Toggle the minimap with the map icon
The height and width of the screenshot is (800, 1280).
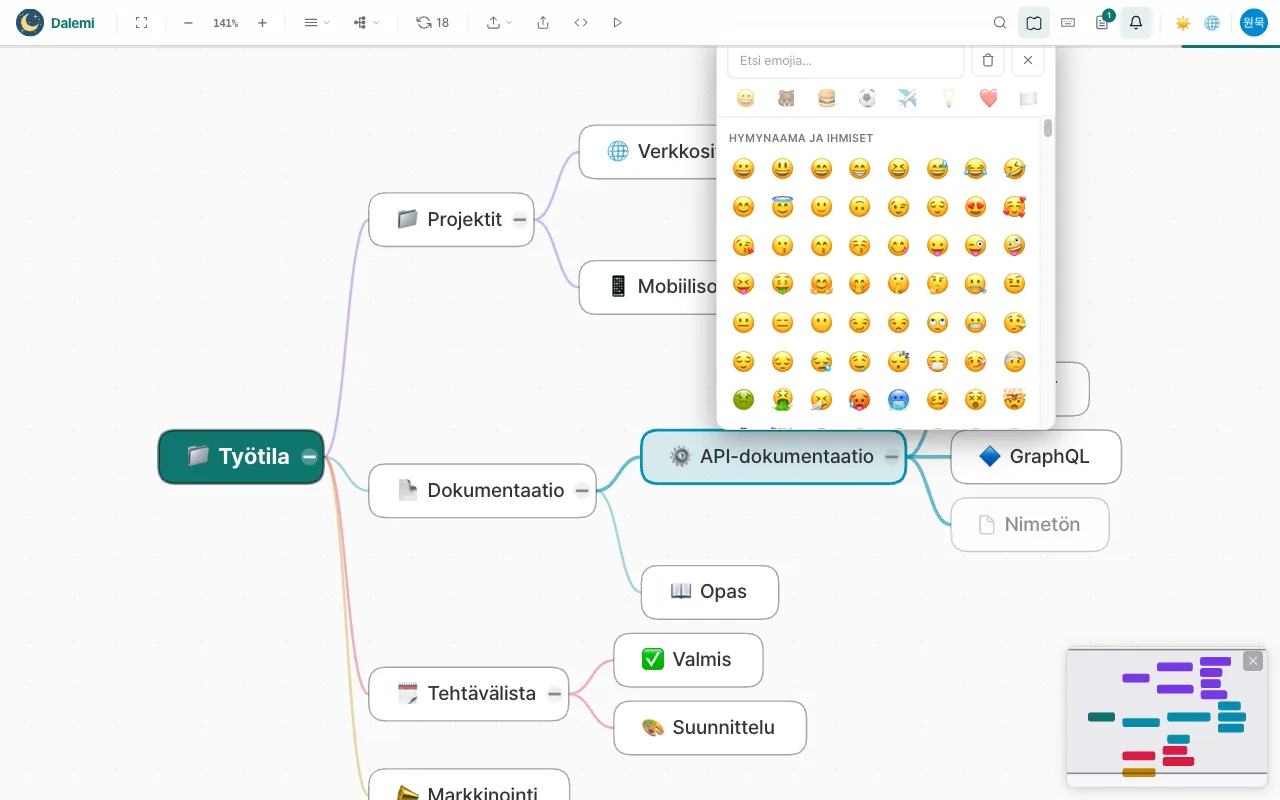coord(1034,22)
